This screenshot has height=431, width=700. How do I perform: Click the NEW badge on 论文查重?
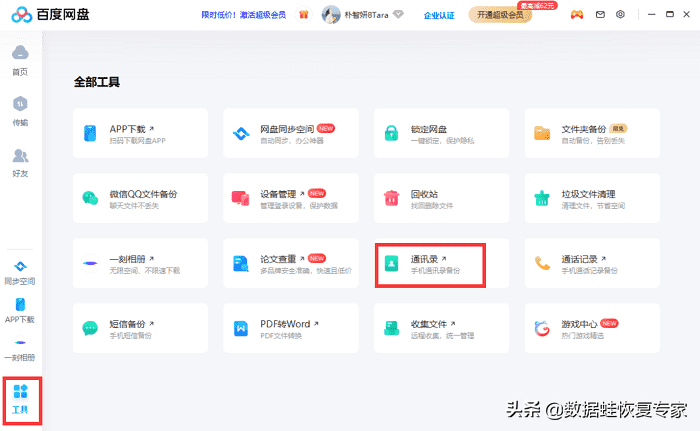(317, 258)
